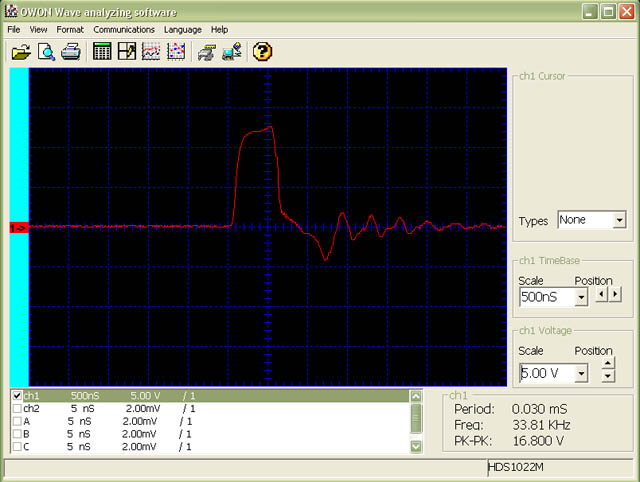
Task: Click the PK-PK value 16.800 V
Action: (x=538, y=441)
